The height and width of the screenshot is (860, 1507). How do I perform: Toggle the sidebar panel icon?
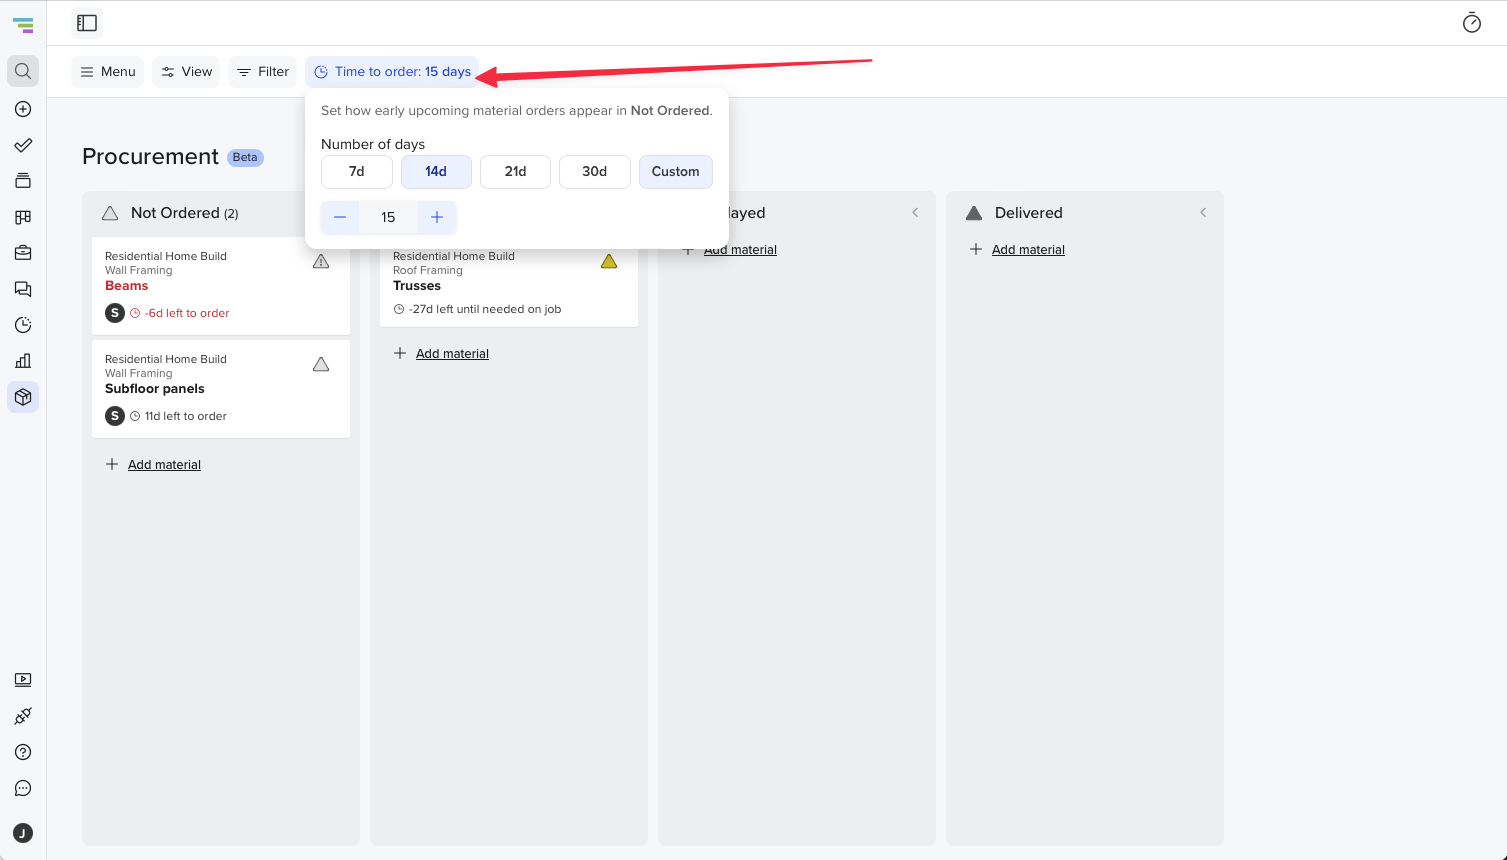tap(87, 23)
